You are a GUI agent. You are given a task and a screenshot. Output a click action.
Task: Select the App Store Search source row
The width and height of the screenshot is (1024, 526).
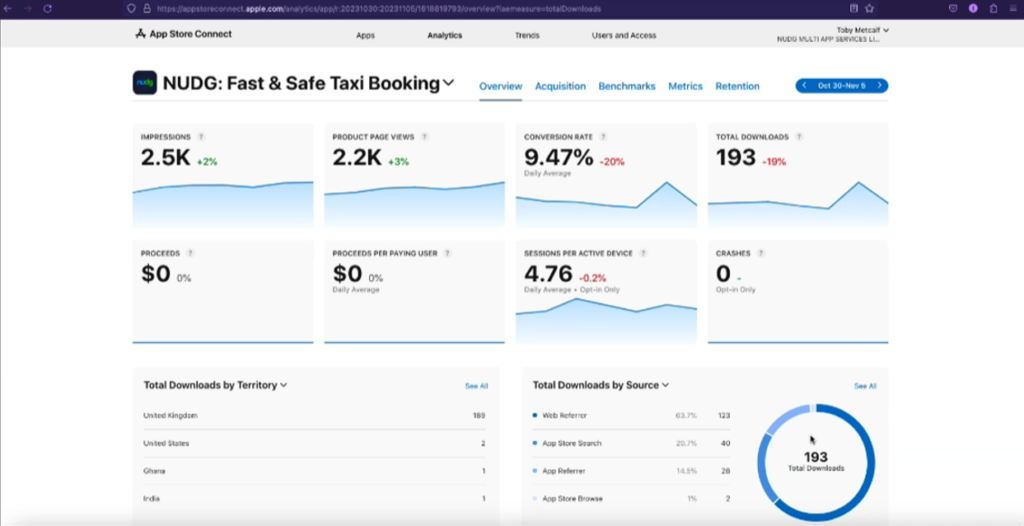(632, 443)
